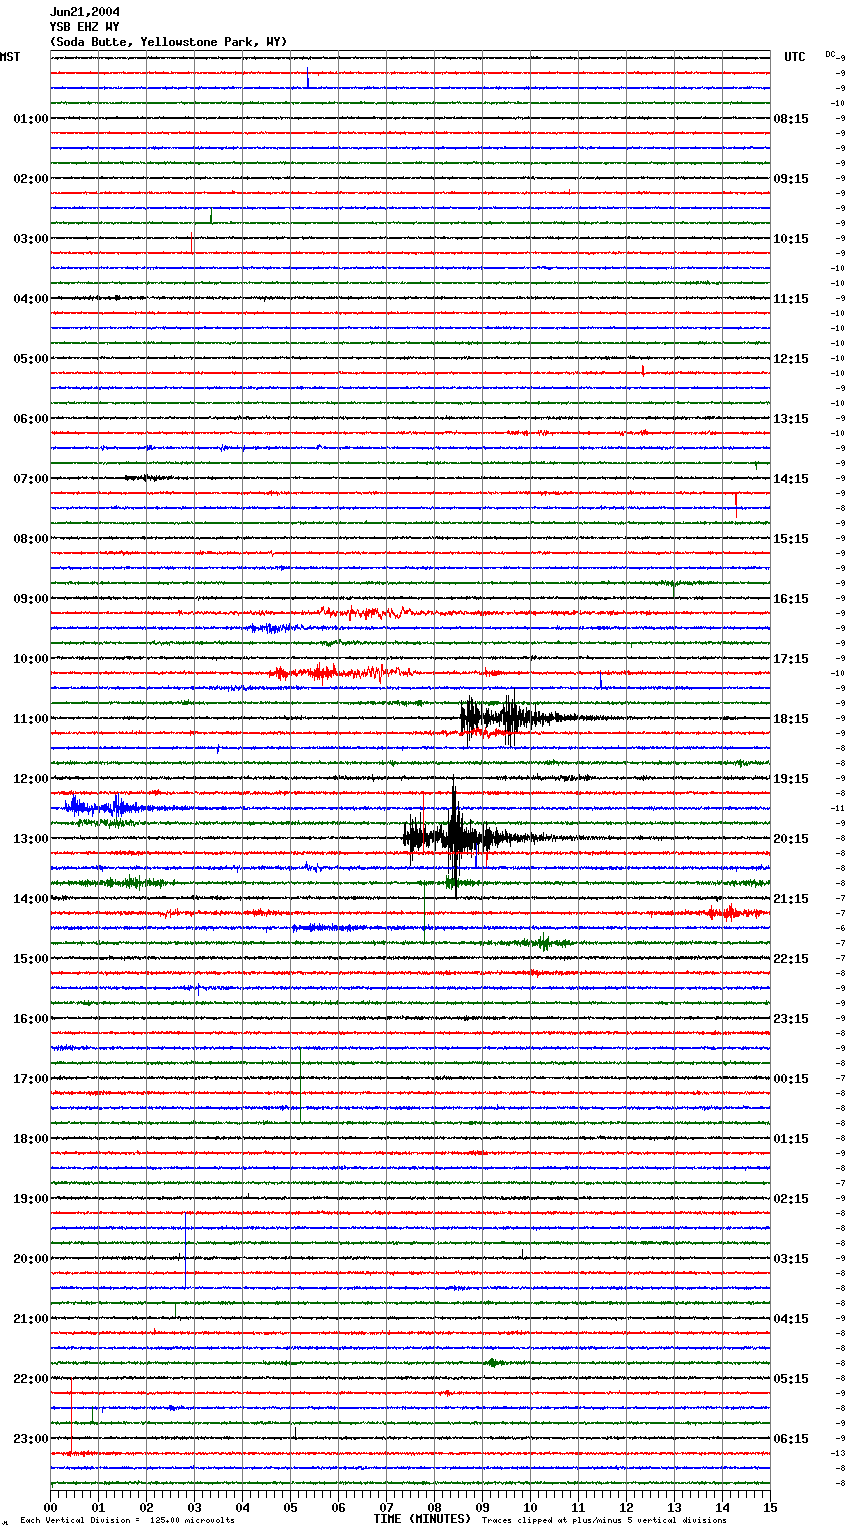Click minute 15 on the bottom axis
Screen dimensions: 850x1534
[770, 1507]
